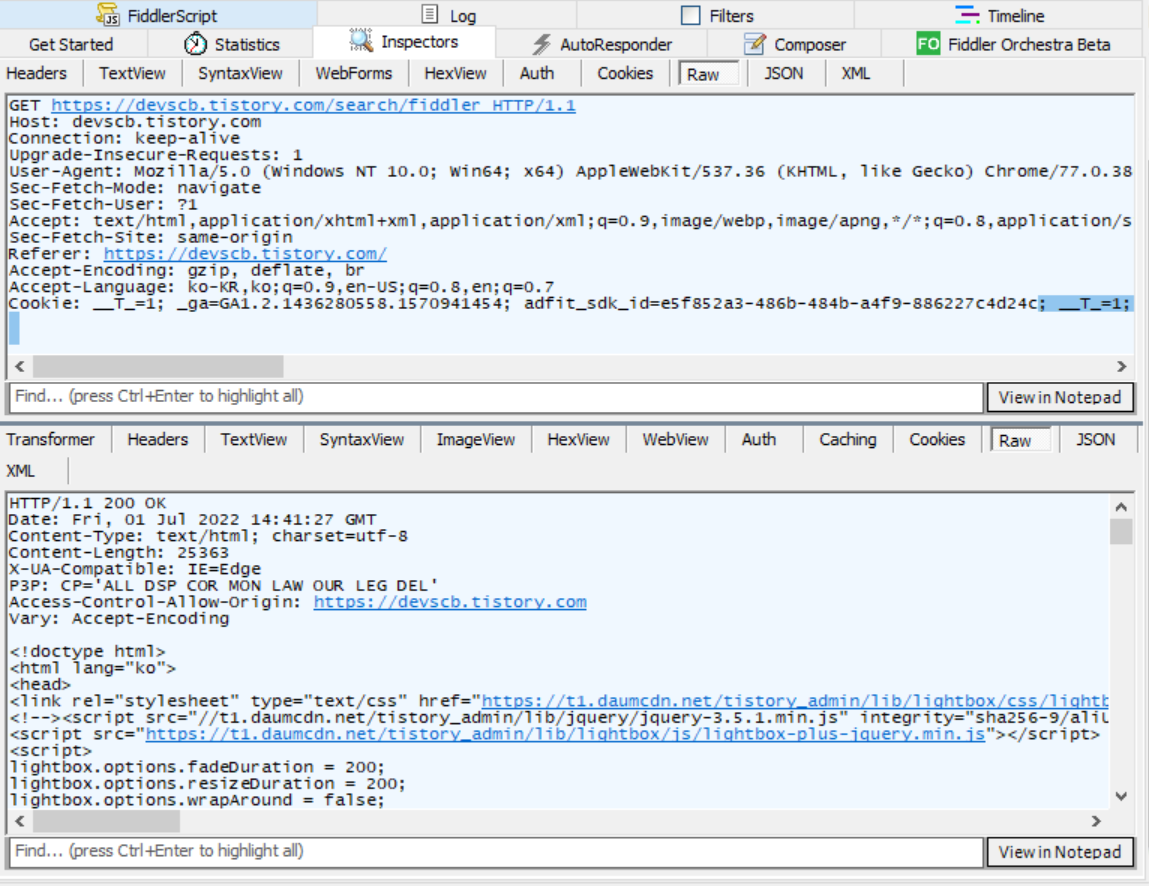Click the FiddlerScript JS icon
Image resolution: width=1149 pixels, height=886 pixels.
coord(107,14)
